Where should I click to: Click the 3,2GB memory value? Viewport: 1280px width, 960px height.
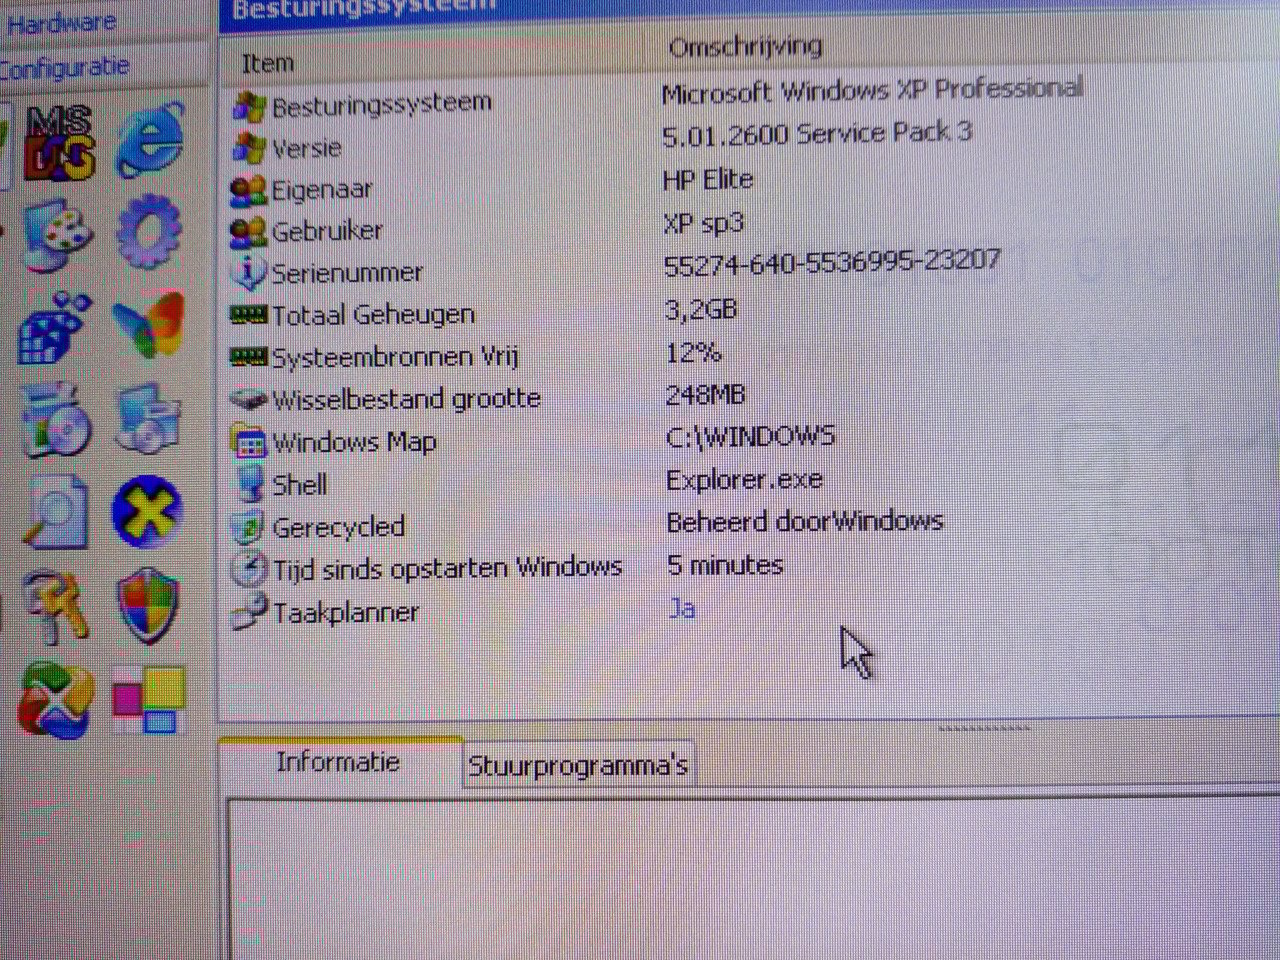click(701, 309)
